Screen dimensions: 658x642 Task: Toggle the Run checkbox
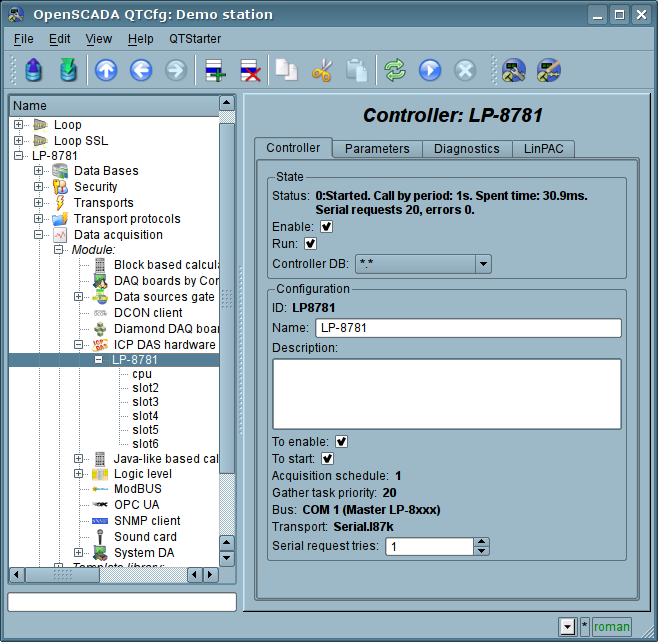click(310, 243)
